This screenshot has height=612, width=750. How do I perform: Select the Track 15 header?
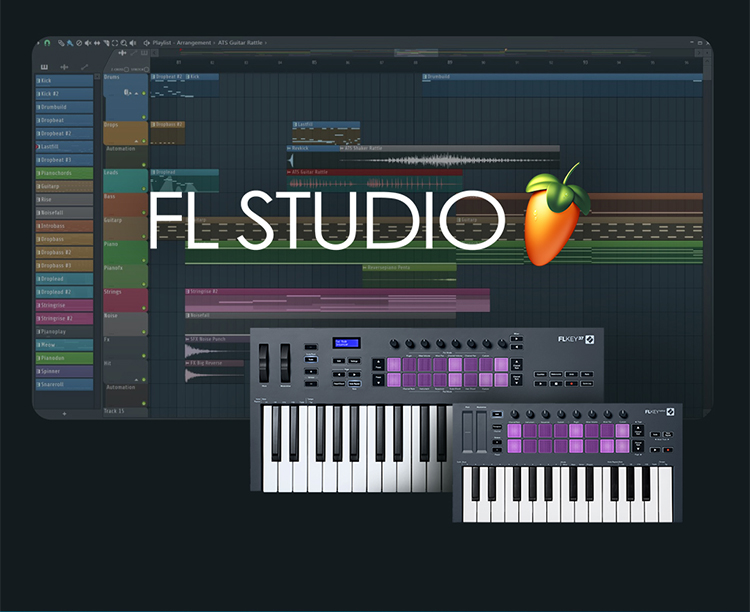pos(125,412)
